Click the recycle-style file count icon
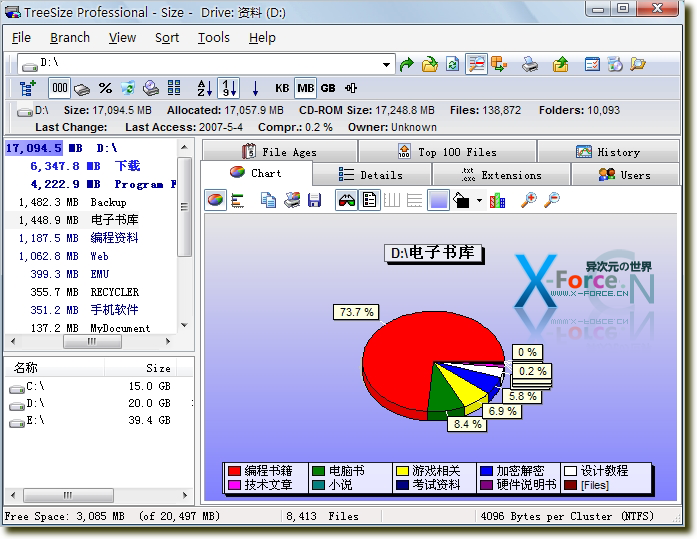 (128, 88)
